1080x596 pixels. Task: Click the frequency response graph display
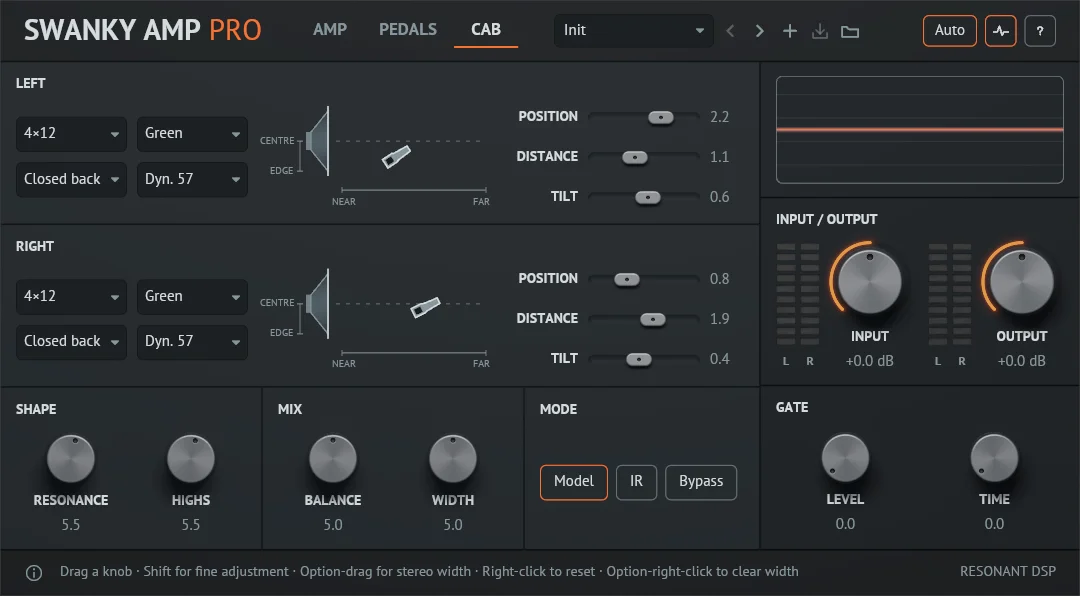tap(920, 130)
